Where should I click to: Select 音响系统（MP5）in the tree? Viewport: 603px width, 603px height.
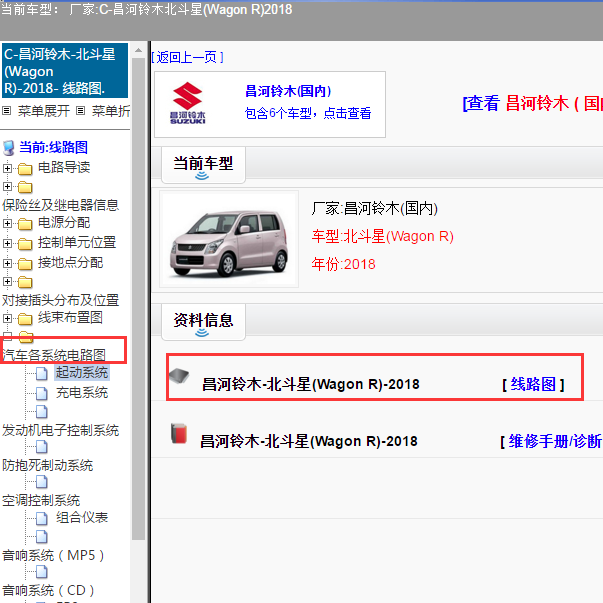(53, 555)
